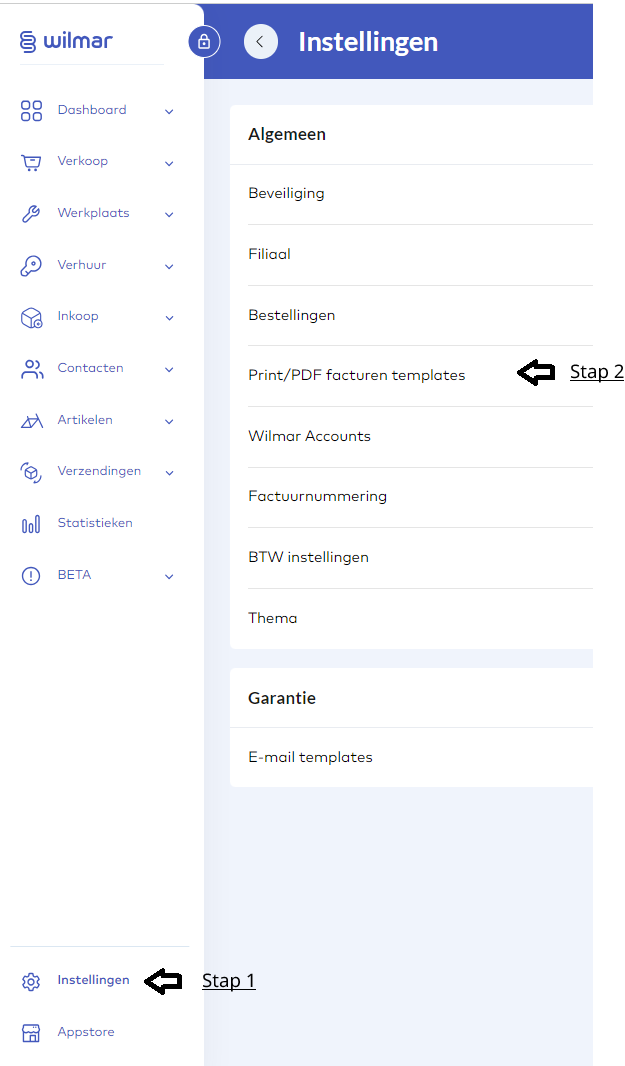Open E-mail templates under Garantie
This screenshot has height=1066, width=625.
pyautogui.click(x=310, y=757)
